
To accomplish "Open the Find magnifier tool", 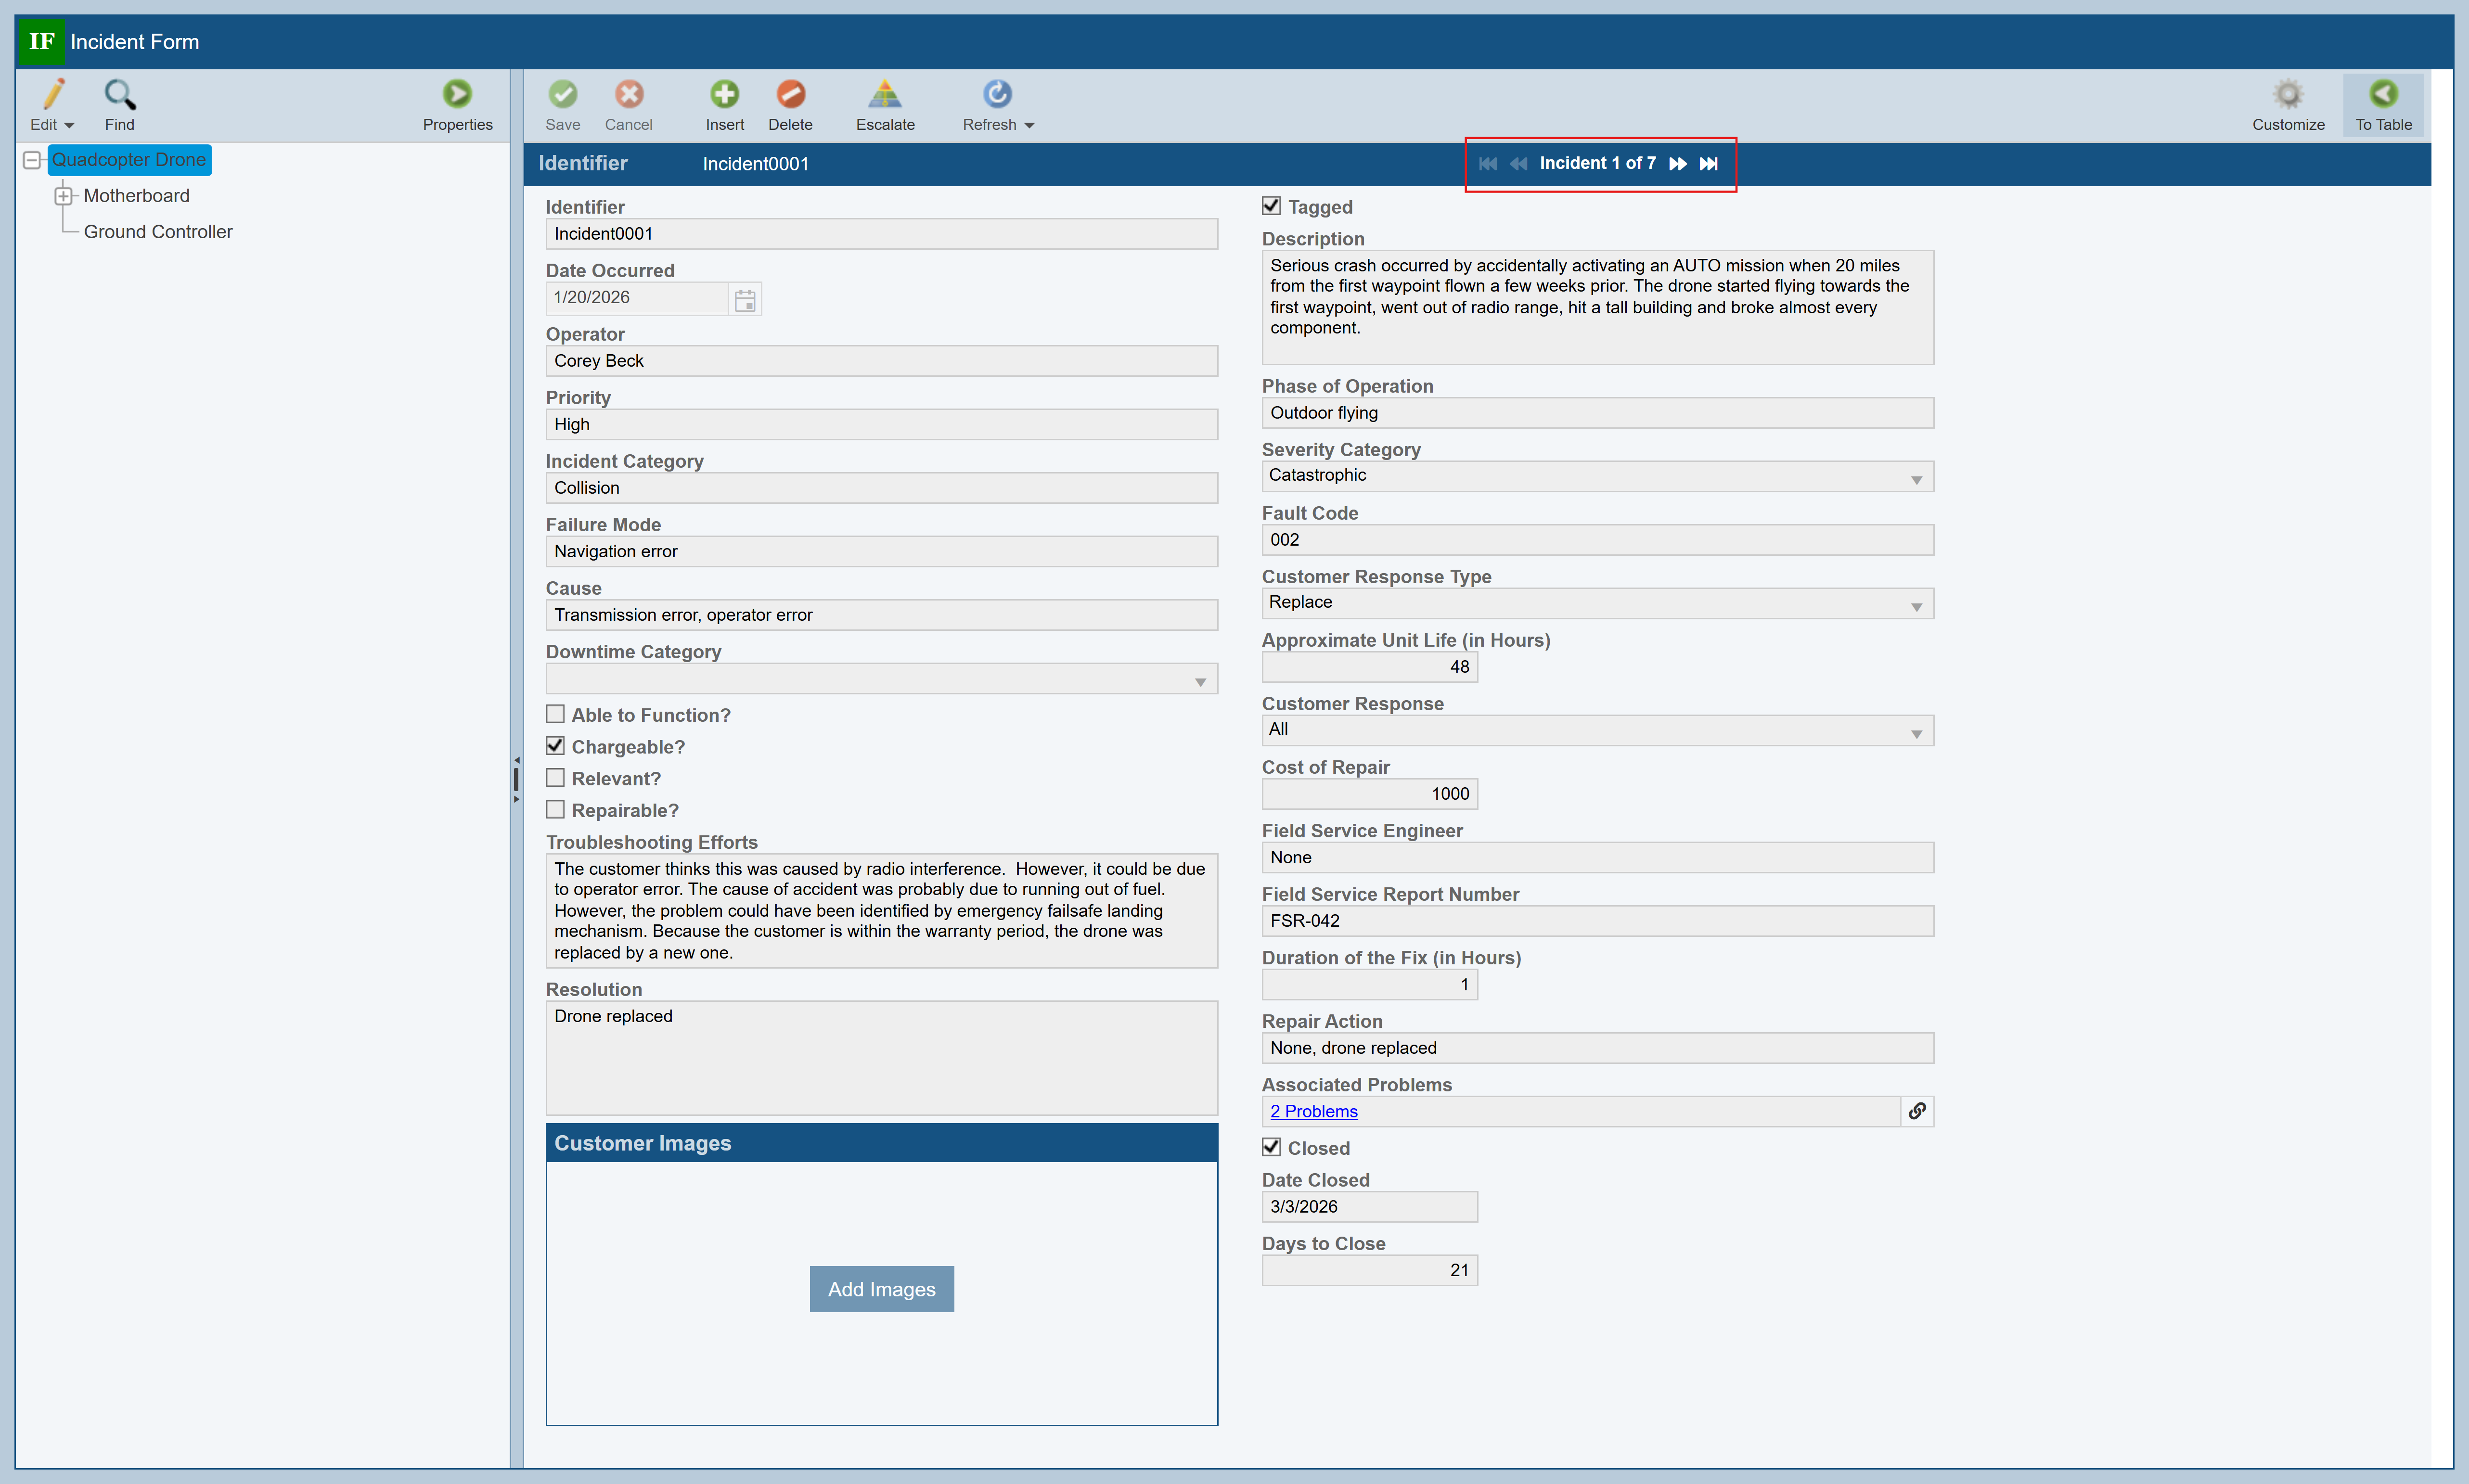I will pyautogui.click(x=119, y=95).
